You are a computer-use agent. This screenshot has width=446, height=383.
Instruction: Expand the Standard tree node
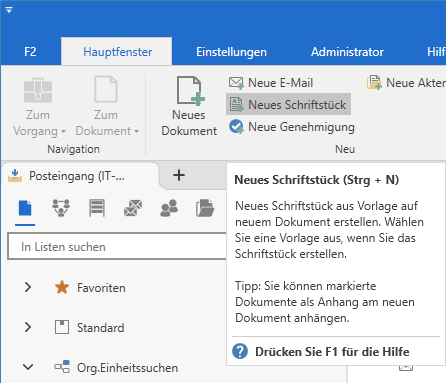point(28,327)
